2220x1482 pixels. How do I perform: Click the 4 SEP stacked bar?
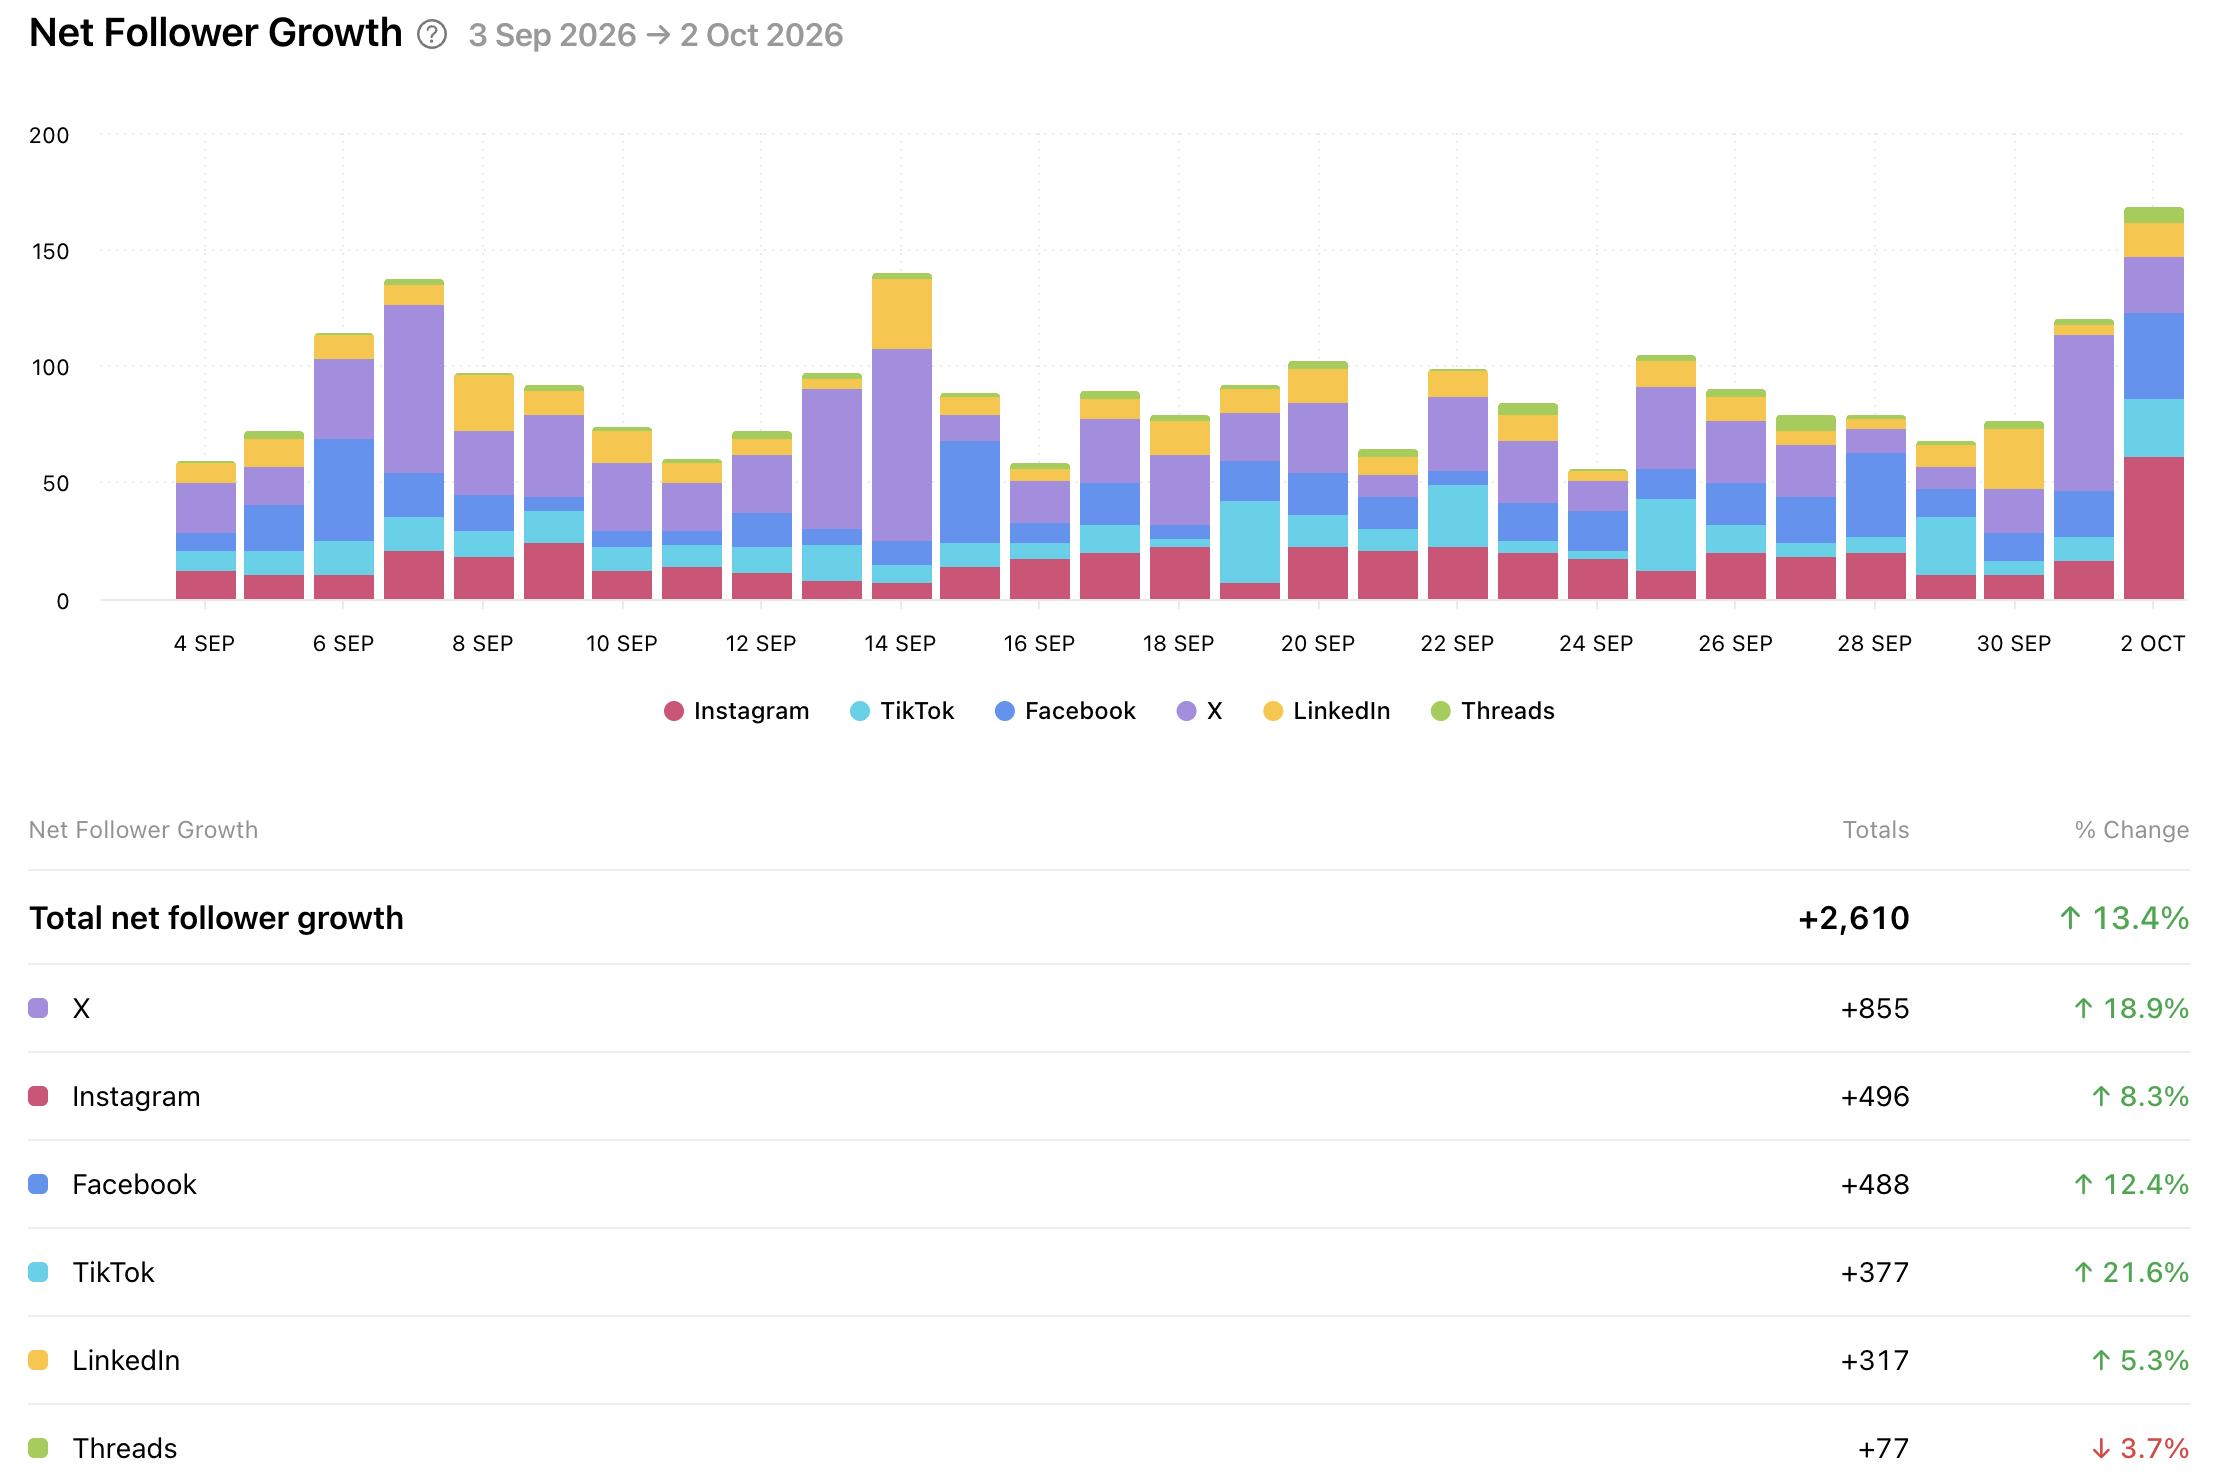[205, 531]
